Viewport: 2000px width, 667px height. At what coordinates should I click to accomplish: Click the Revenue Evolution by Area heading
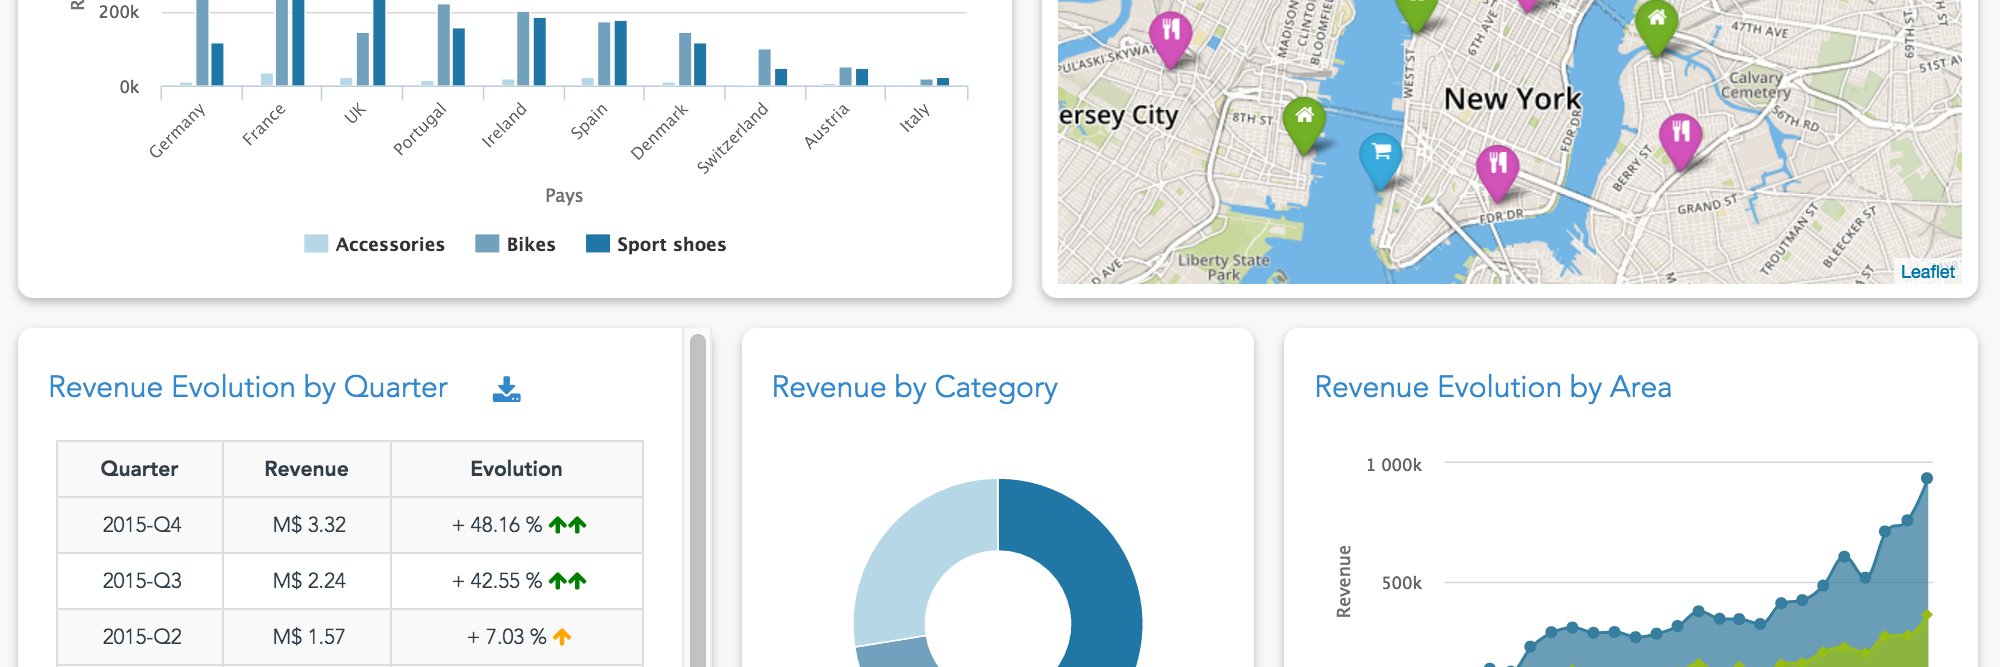click(x=1493, y=387)
